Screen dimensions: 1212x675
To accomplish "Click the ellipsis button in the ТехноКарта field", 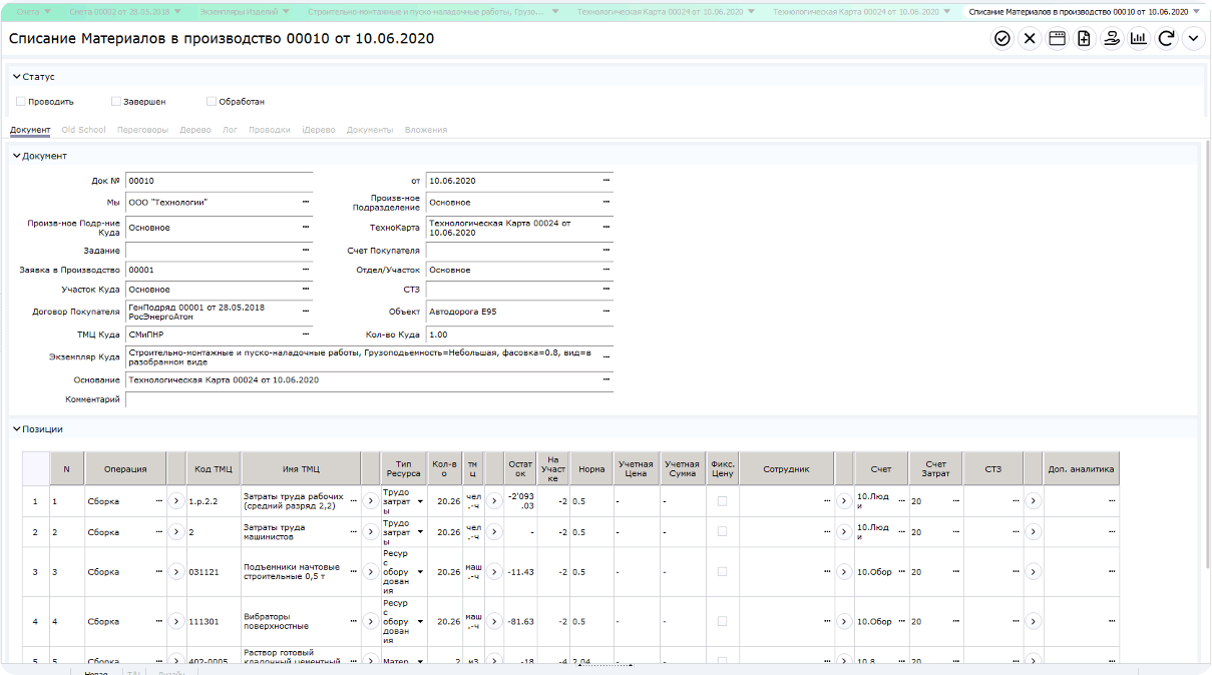I will coord(606,225).
